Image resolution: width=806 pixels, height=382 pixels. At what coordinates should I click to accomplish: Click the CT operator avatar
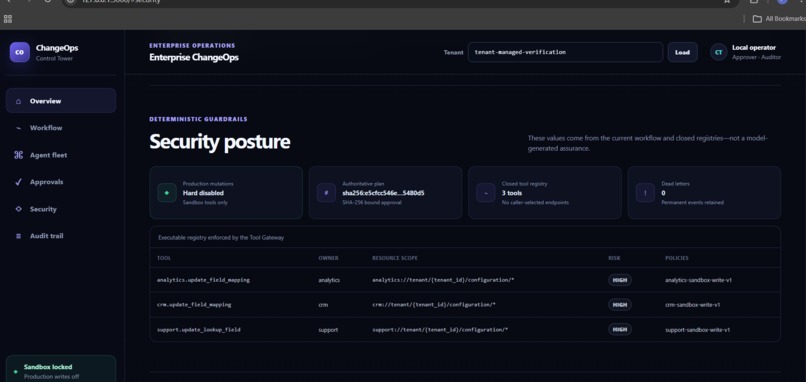tap(718, 52)
